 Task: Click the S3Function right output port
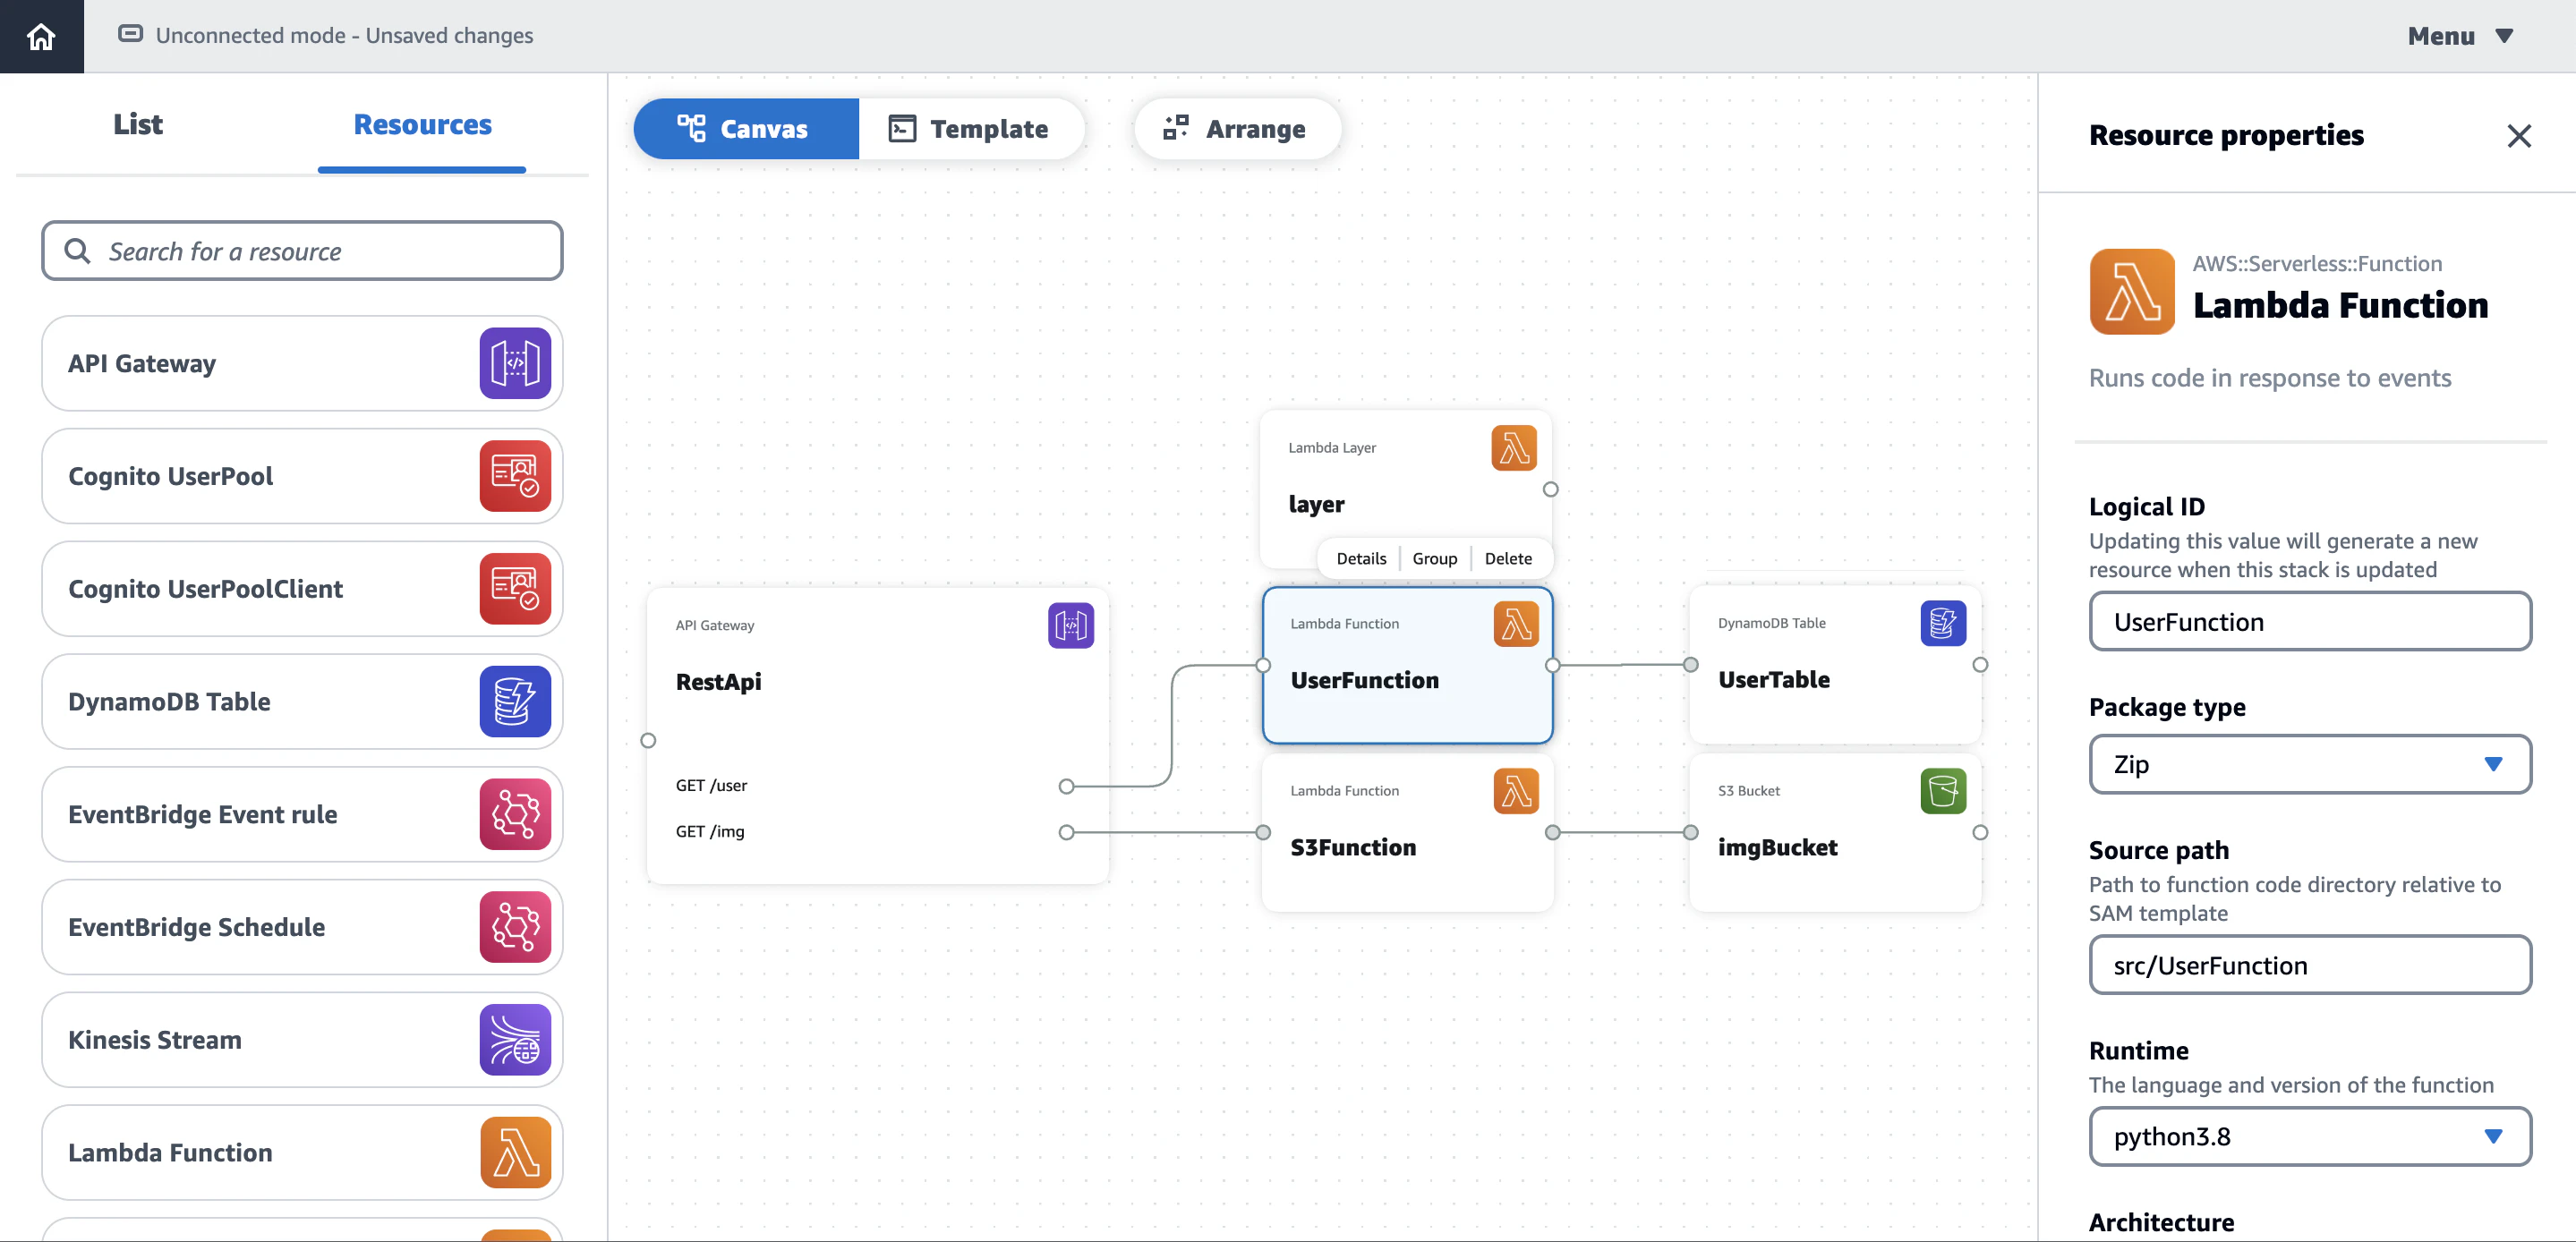point(1552,832)
